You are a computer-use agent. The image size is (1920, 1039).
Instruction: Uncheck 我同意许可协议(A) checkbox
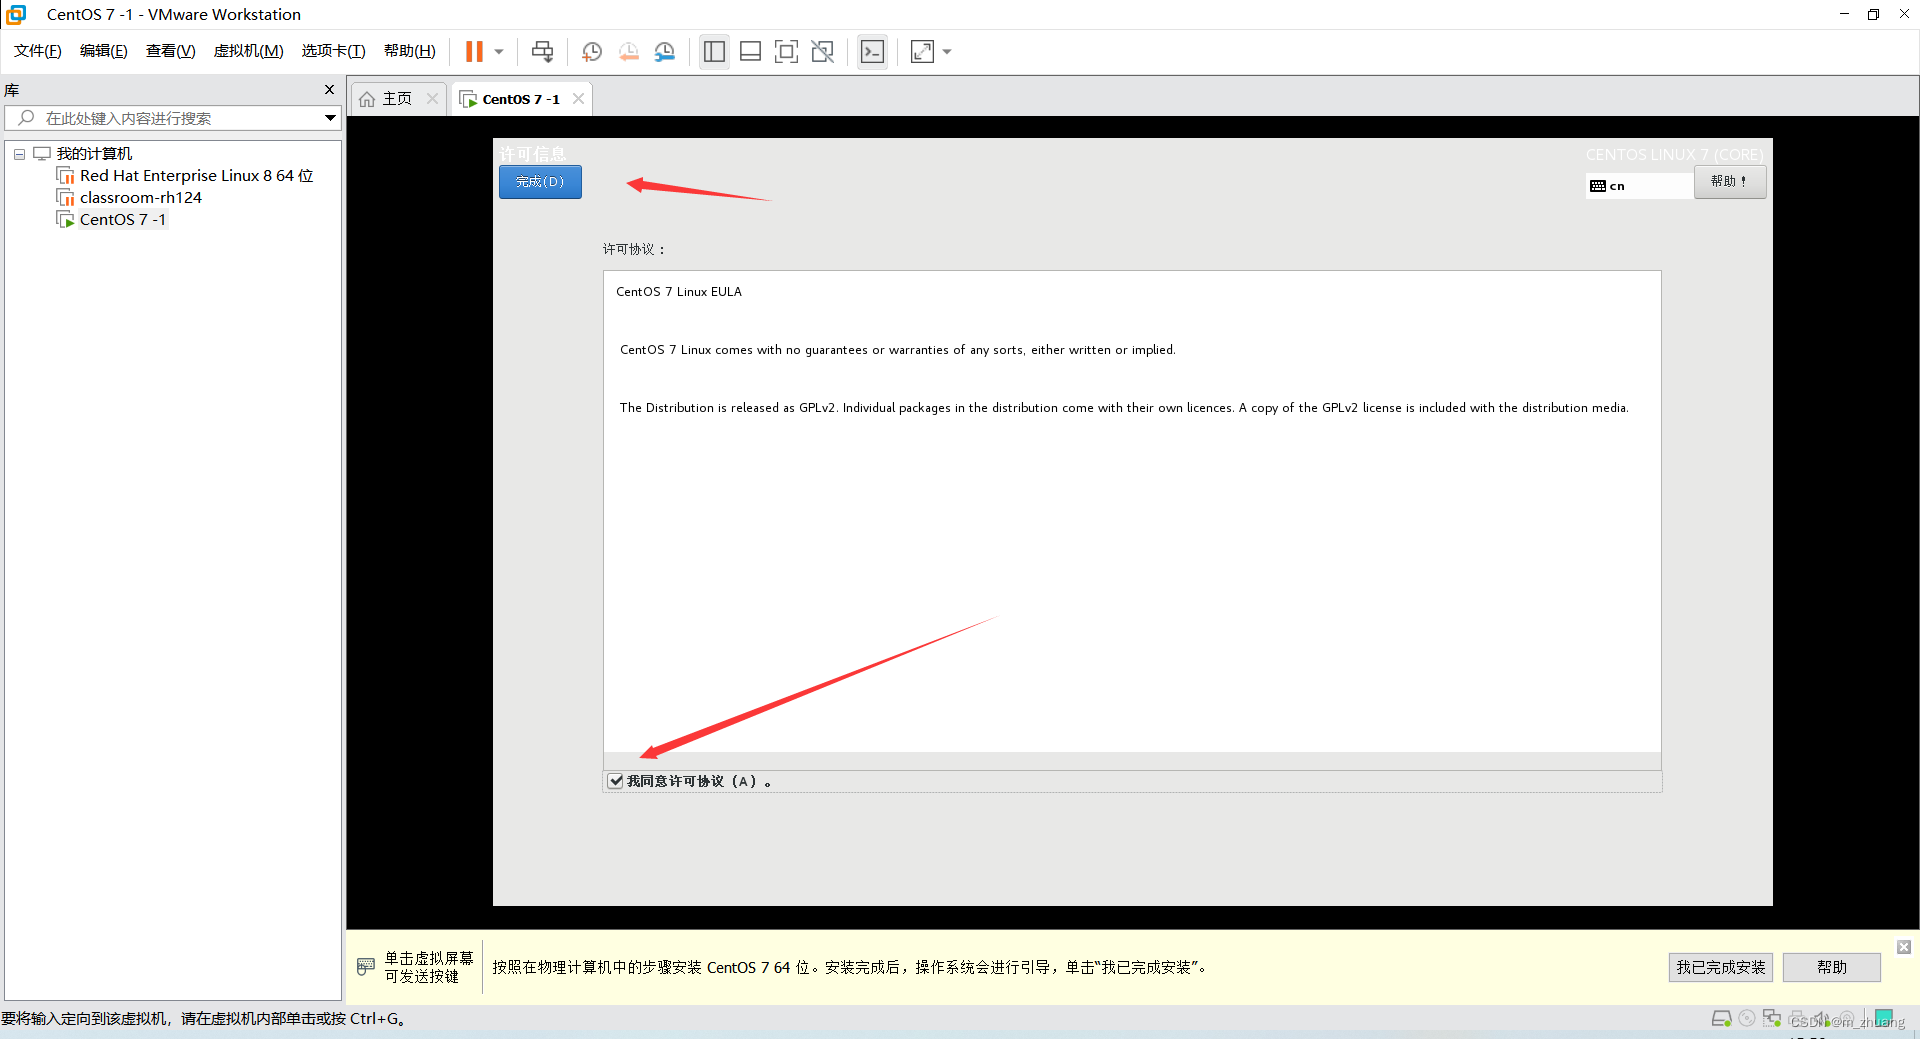tap(616, 781)
